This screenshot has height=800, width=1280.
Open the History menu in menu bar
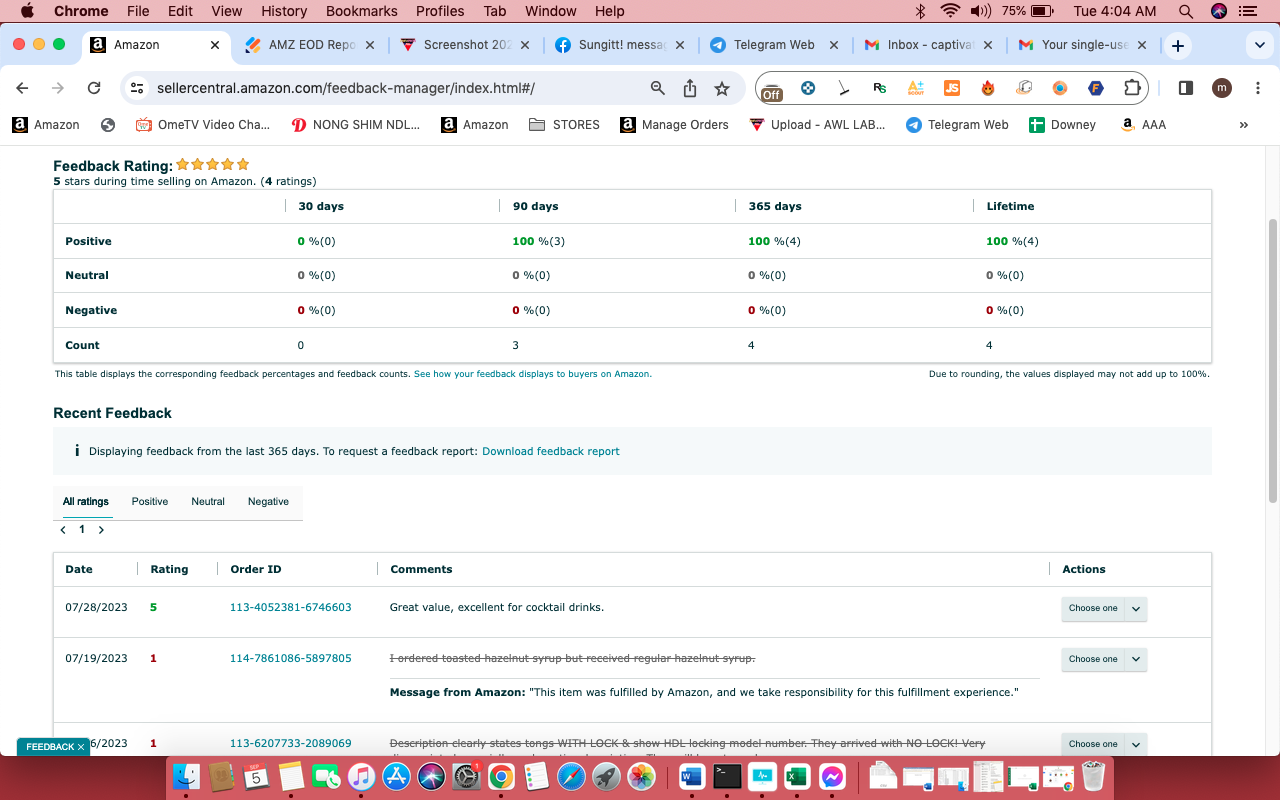(284, 11)
